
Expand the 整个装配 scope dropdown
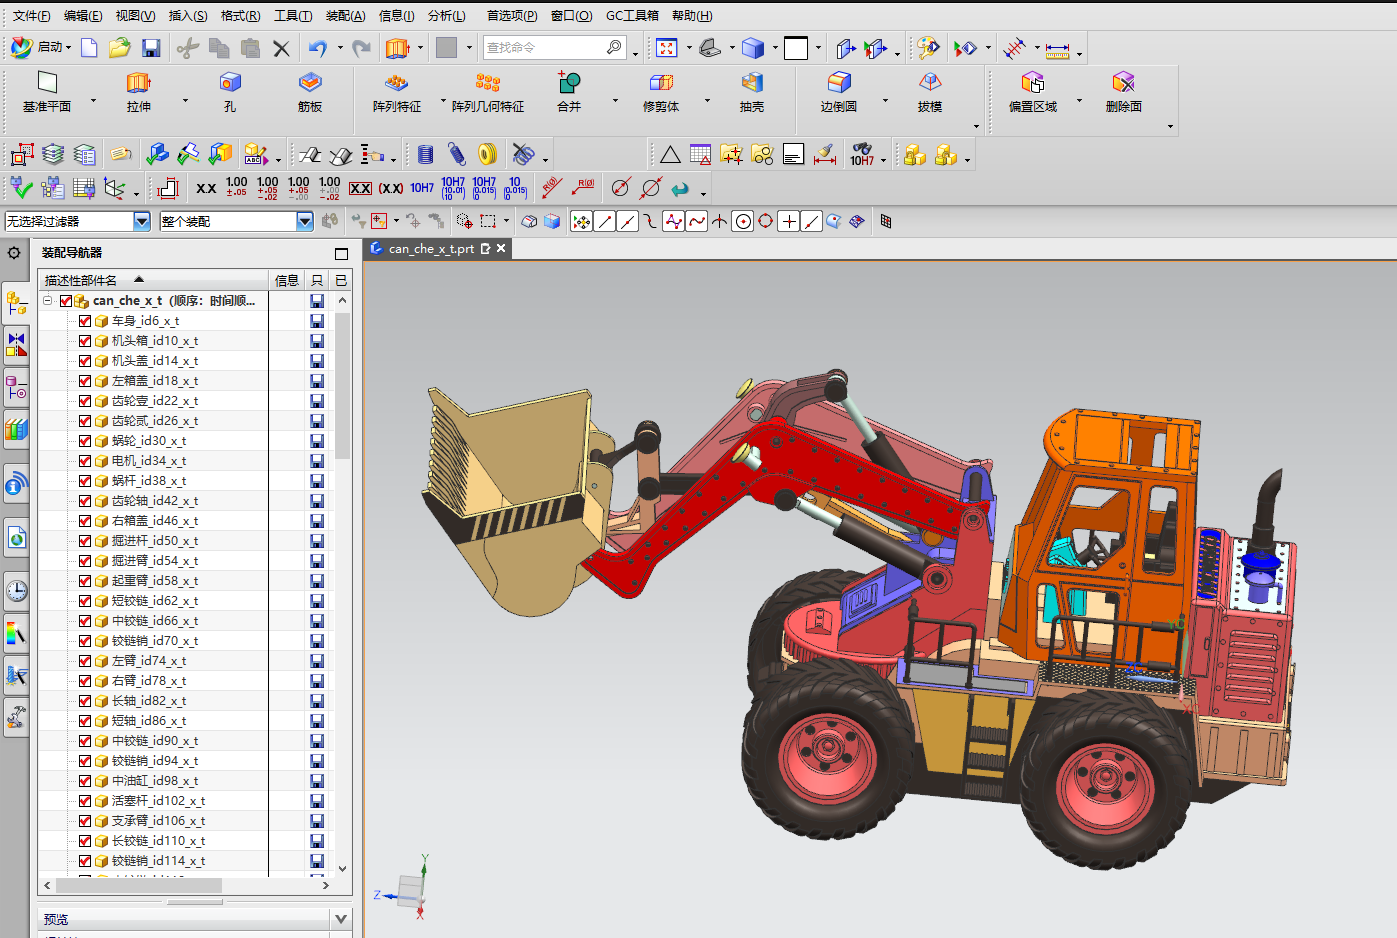[x=305, y=221]
